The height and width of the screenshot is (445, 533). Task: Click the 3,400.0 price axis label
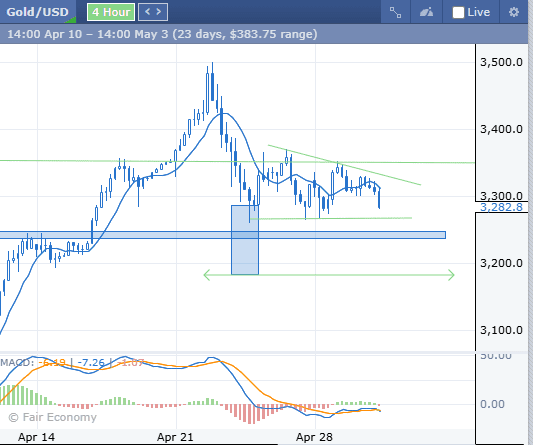coord(501,129)
